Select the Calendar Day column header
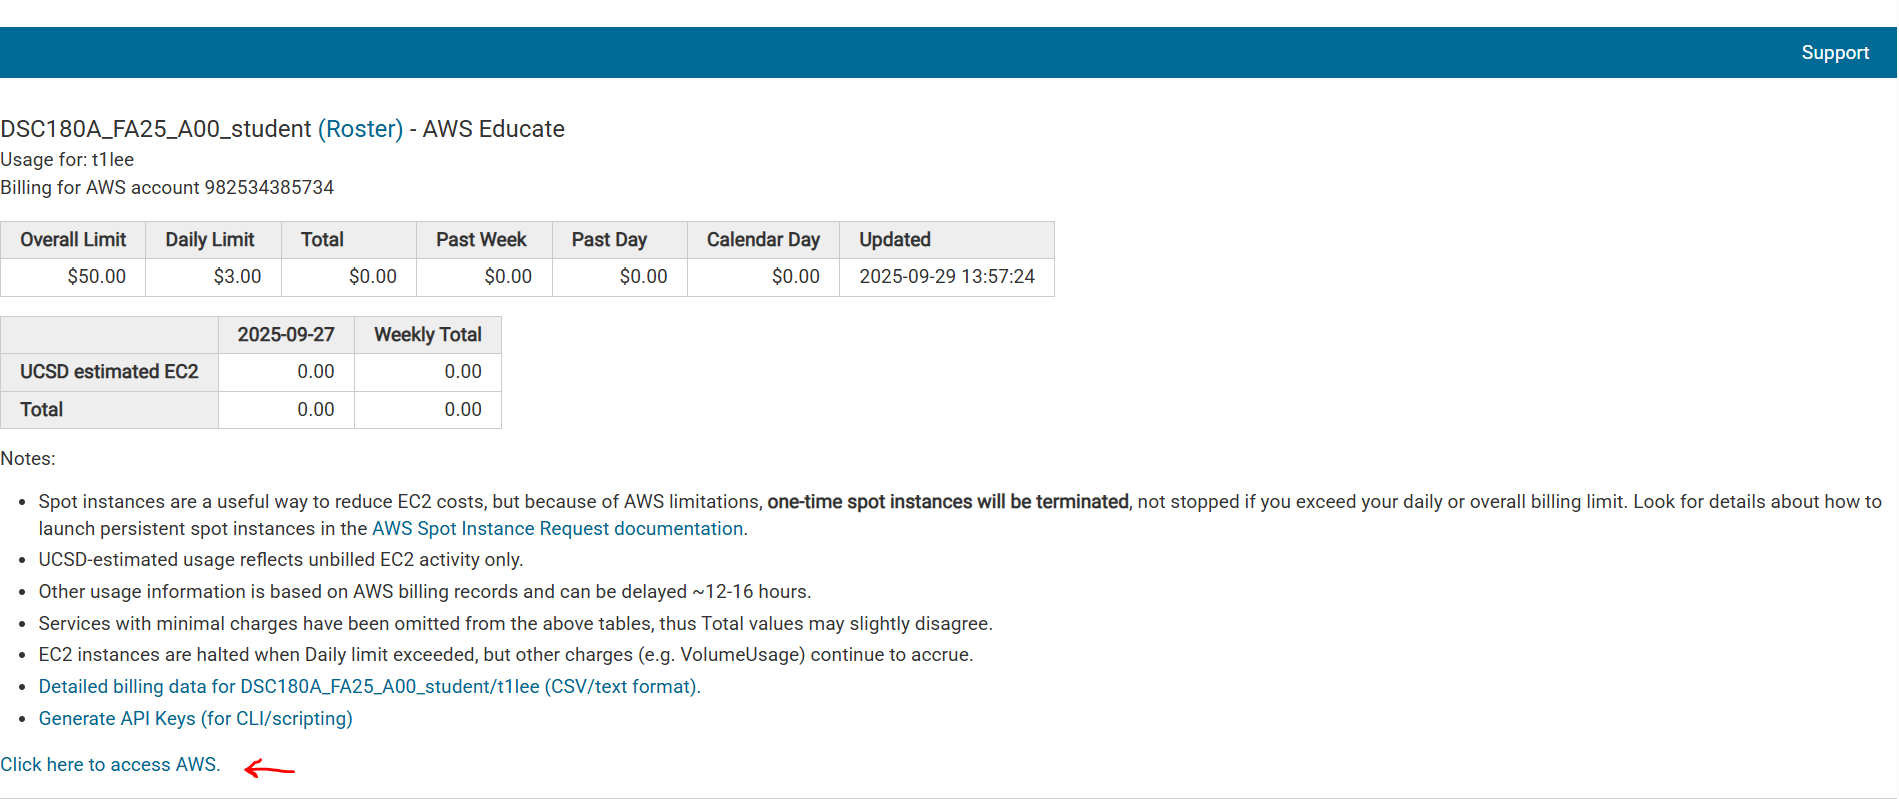1899x799 pixels. point(763,240)
